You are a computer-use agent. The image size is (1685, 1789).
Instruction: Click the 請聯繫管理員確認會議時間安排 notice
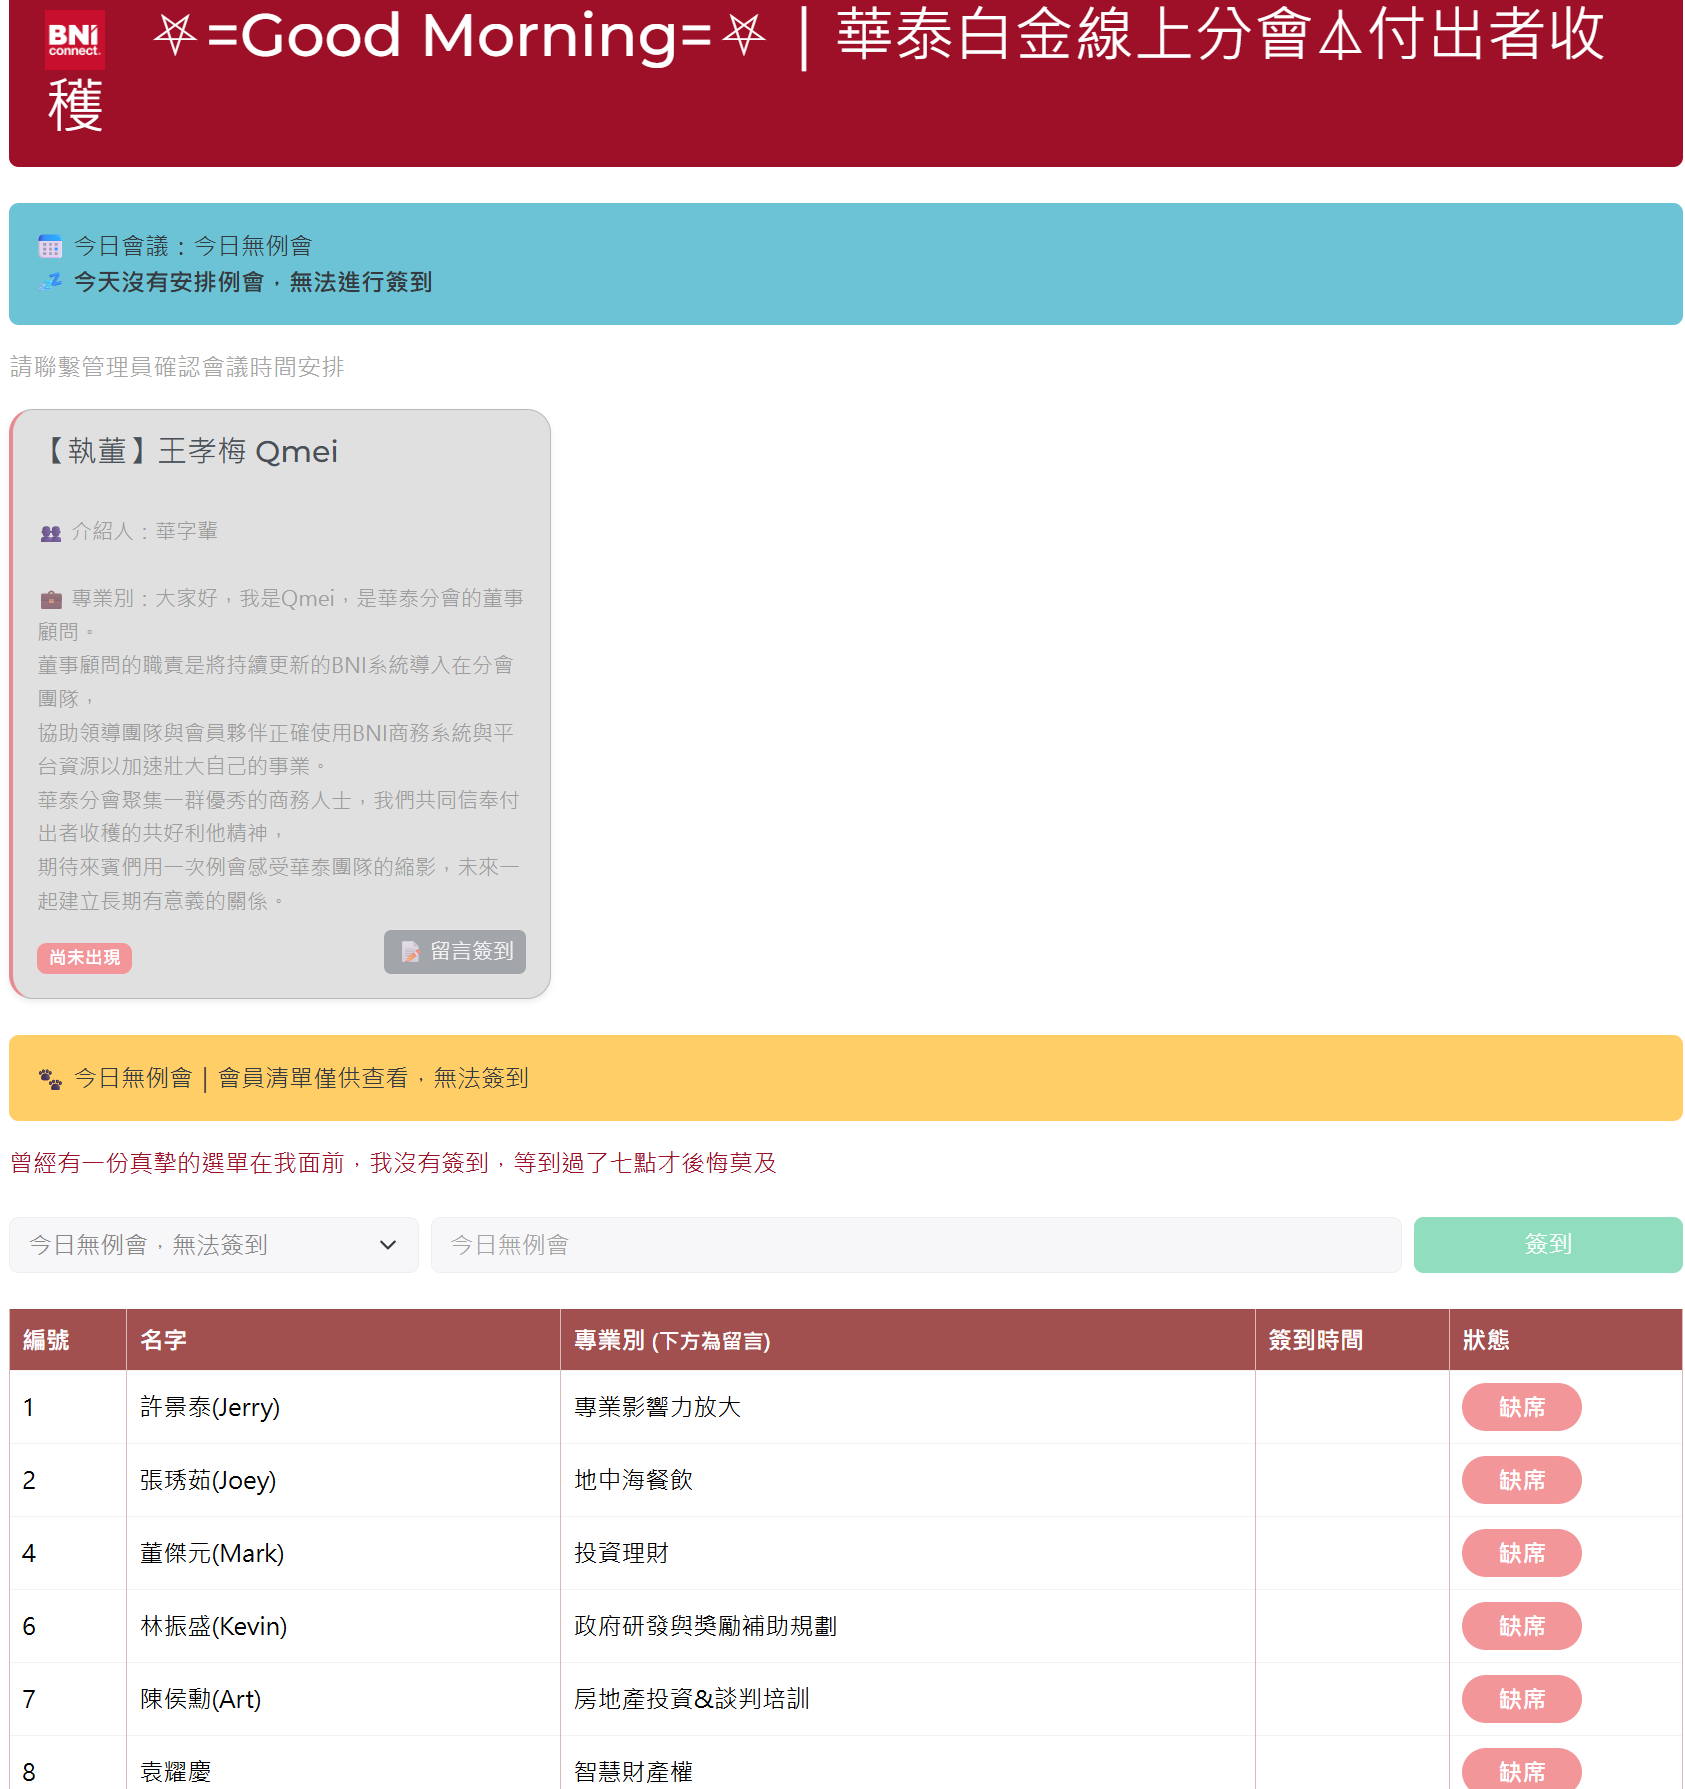(177, 367)
